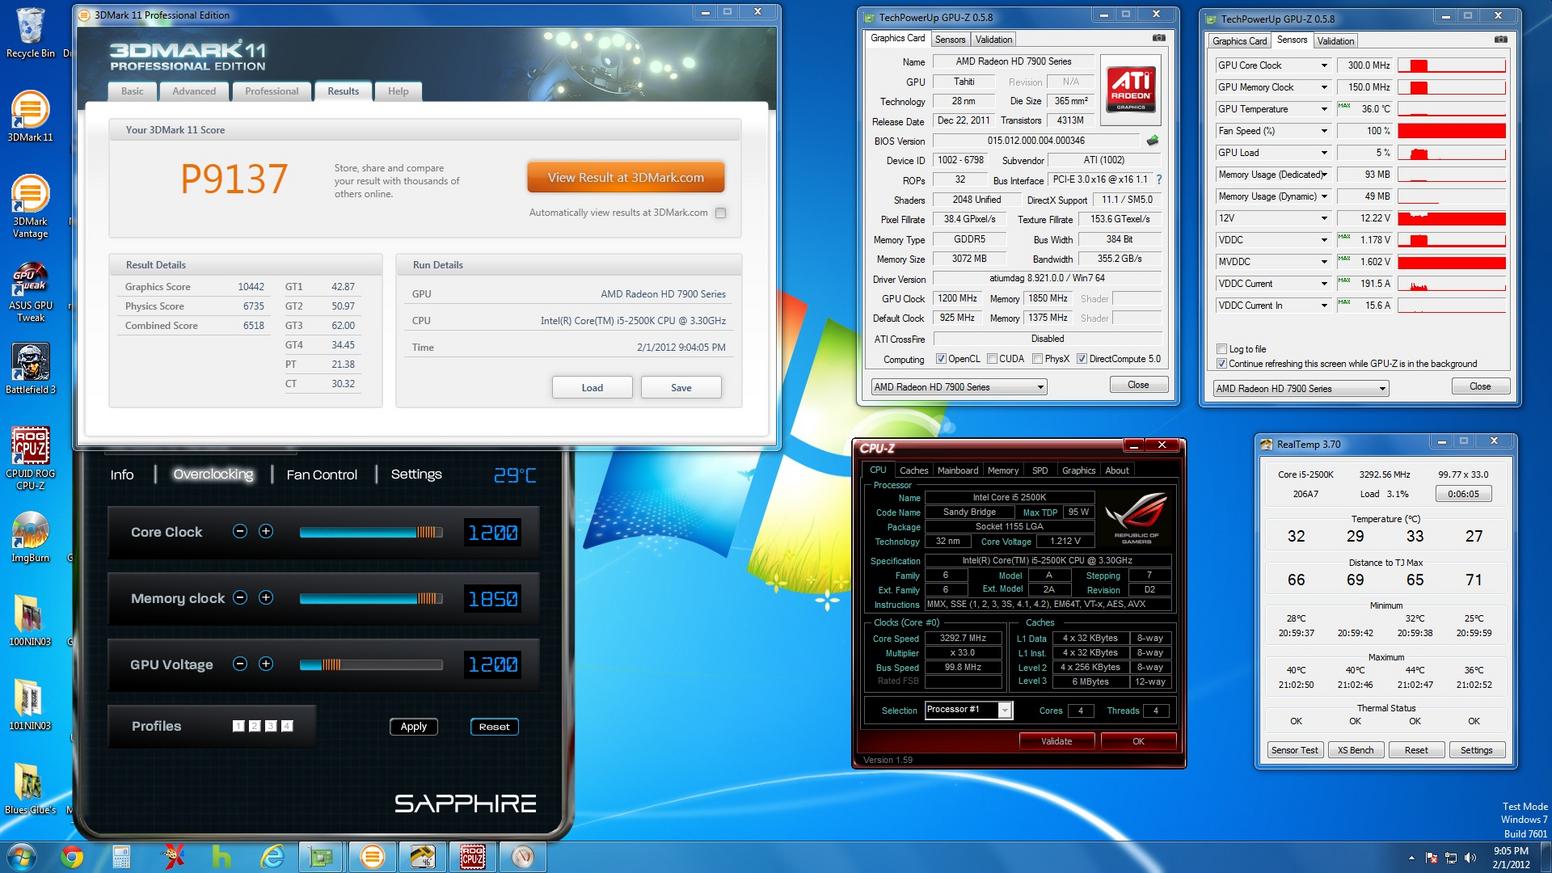Open Mainboard tab in CPU-Z

[x=958, y=470]
